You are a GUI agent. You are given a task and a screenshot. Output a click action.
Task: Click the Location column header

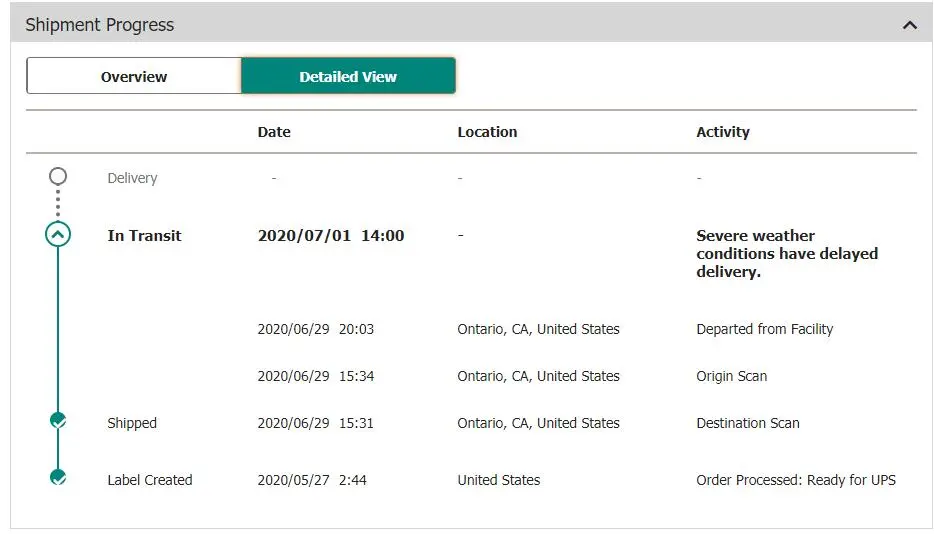487,132
